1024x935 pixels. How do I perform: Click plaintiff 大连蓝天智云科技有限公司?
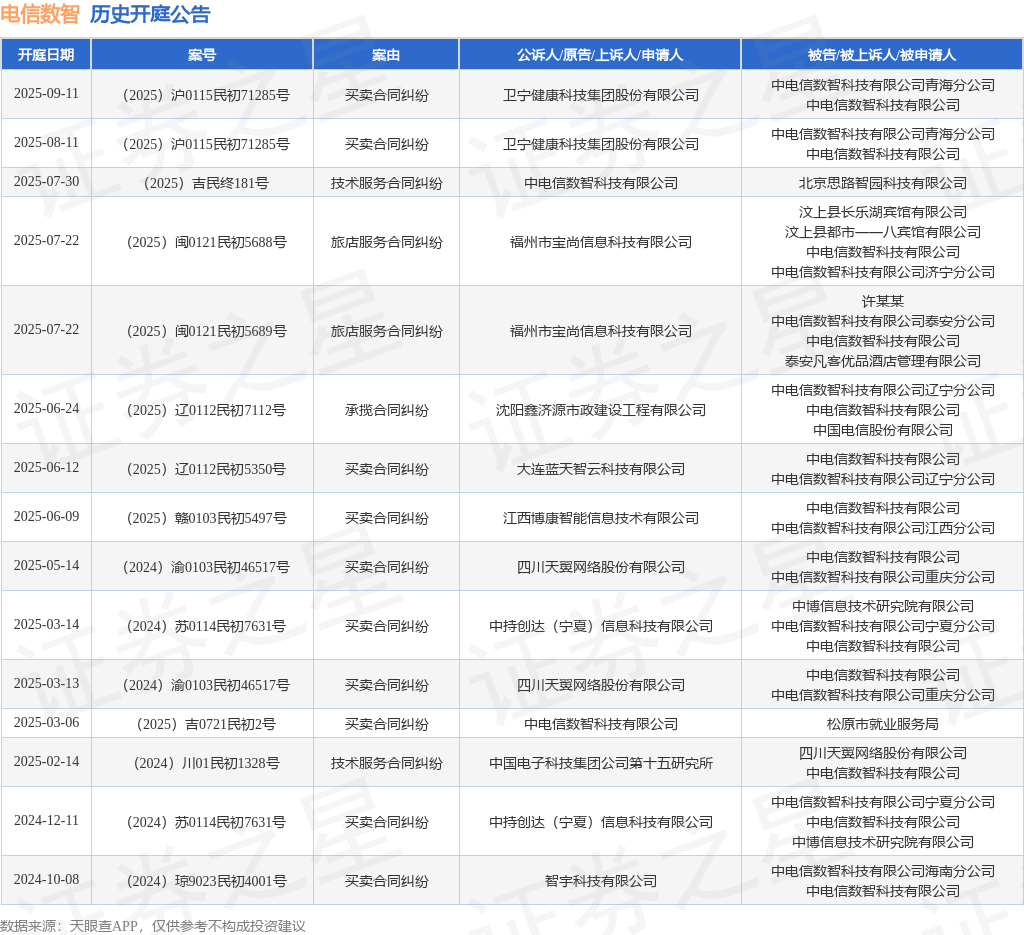pos(600,469)
